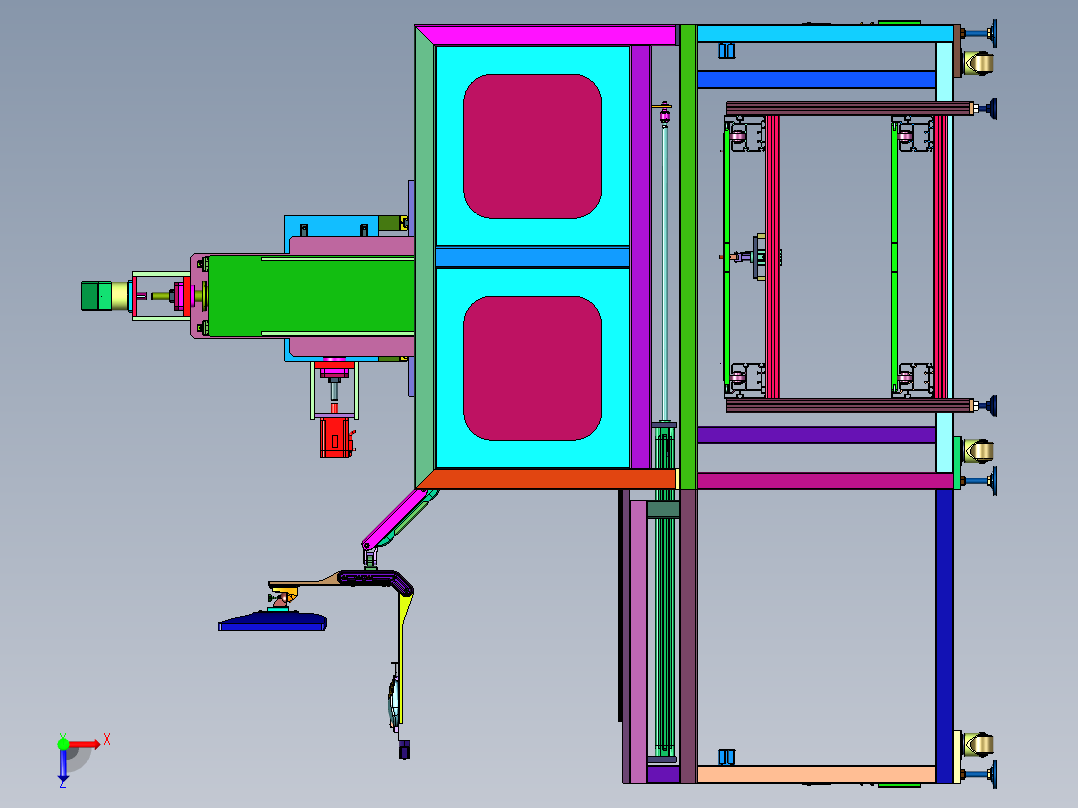
Task: Select the upper magenta rounded window panel
Action: click(x=532, y=146)
